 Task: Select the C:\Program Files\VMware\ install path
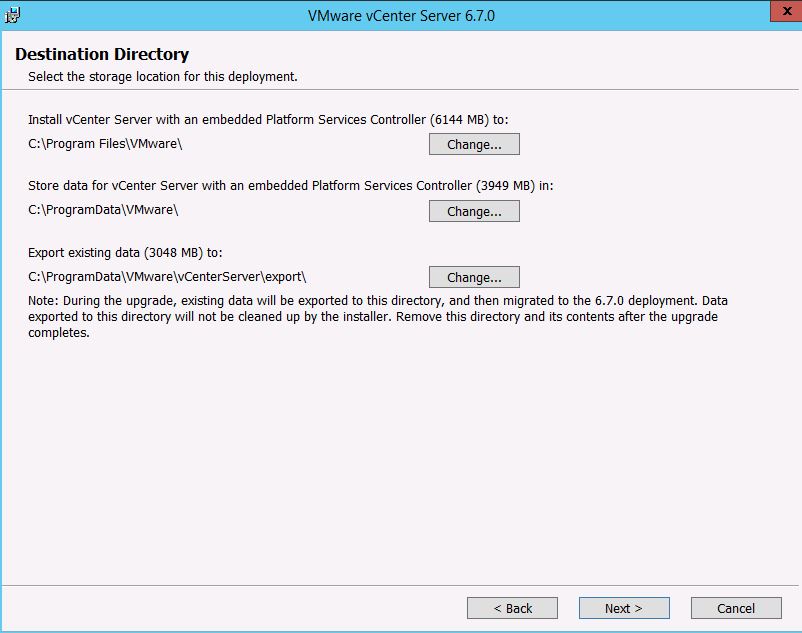coord(105,144)
